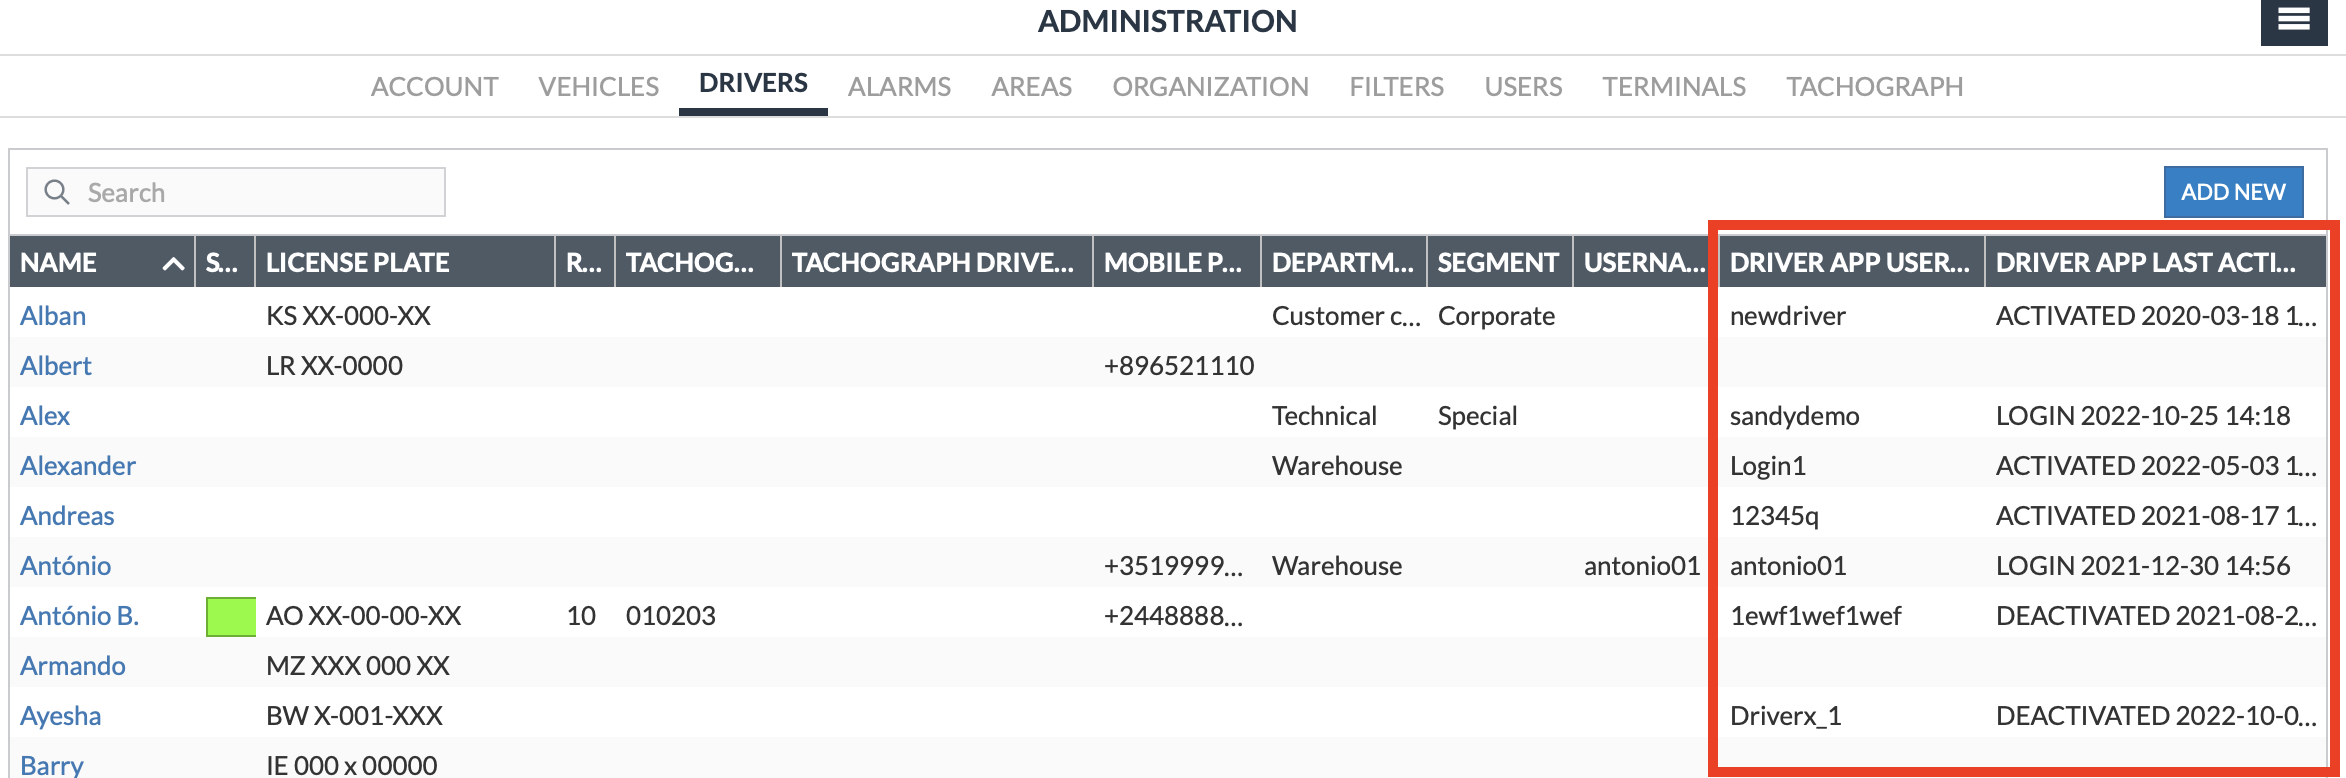The height and width of the screenshot is (778, 2346).
Task: Click 1ewf1wef1wef app username cell
Action: (1815, 616)
